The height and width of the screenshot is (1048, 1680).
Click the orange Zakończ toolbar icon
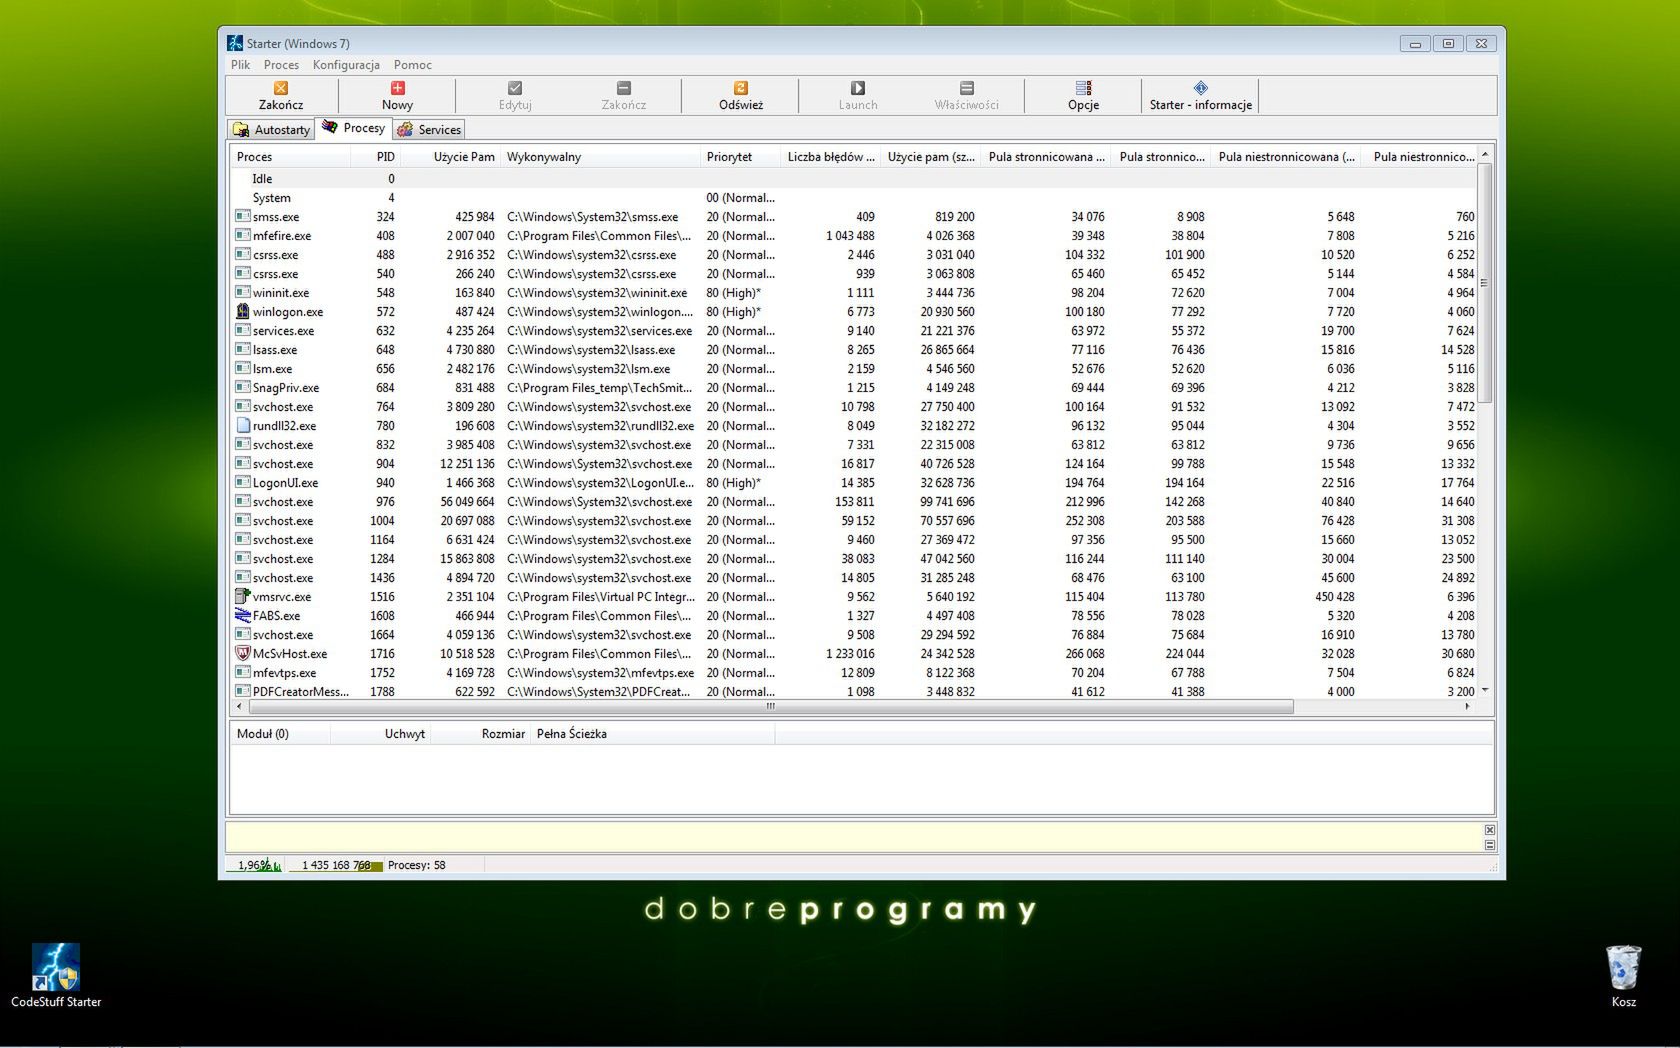(281, 88)
